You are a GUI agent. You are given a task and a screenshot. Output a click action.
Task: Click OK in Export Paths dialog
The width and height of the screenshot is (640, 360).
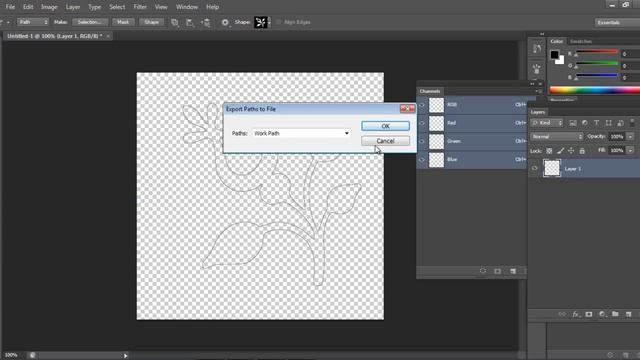[x=385, y=126]
